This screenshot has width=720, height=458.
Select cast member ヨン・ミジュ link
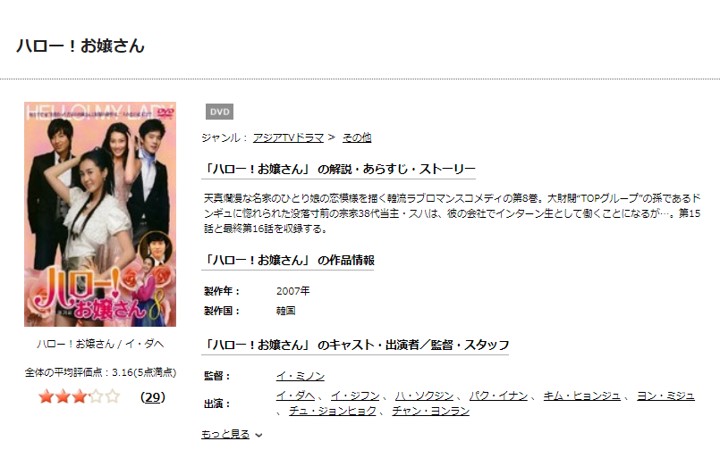665,396
